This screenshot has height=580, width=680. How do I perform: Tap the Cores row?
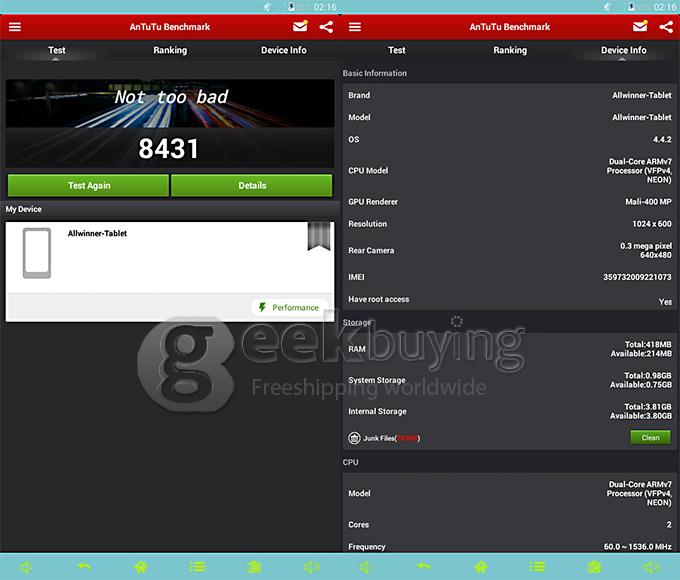point(510,524)
